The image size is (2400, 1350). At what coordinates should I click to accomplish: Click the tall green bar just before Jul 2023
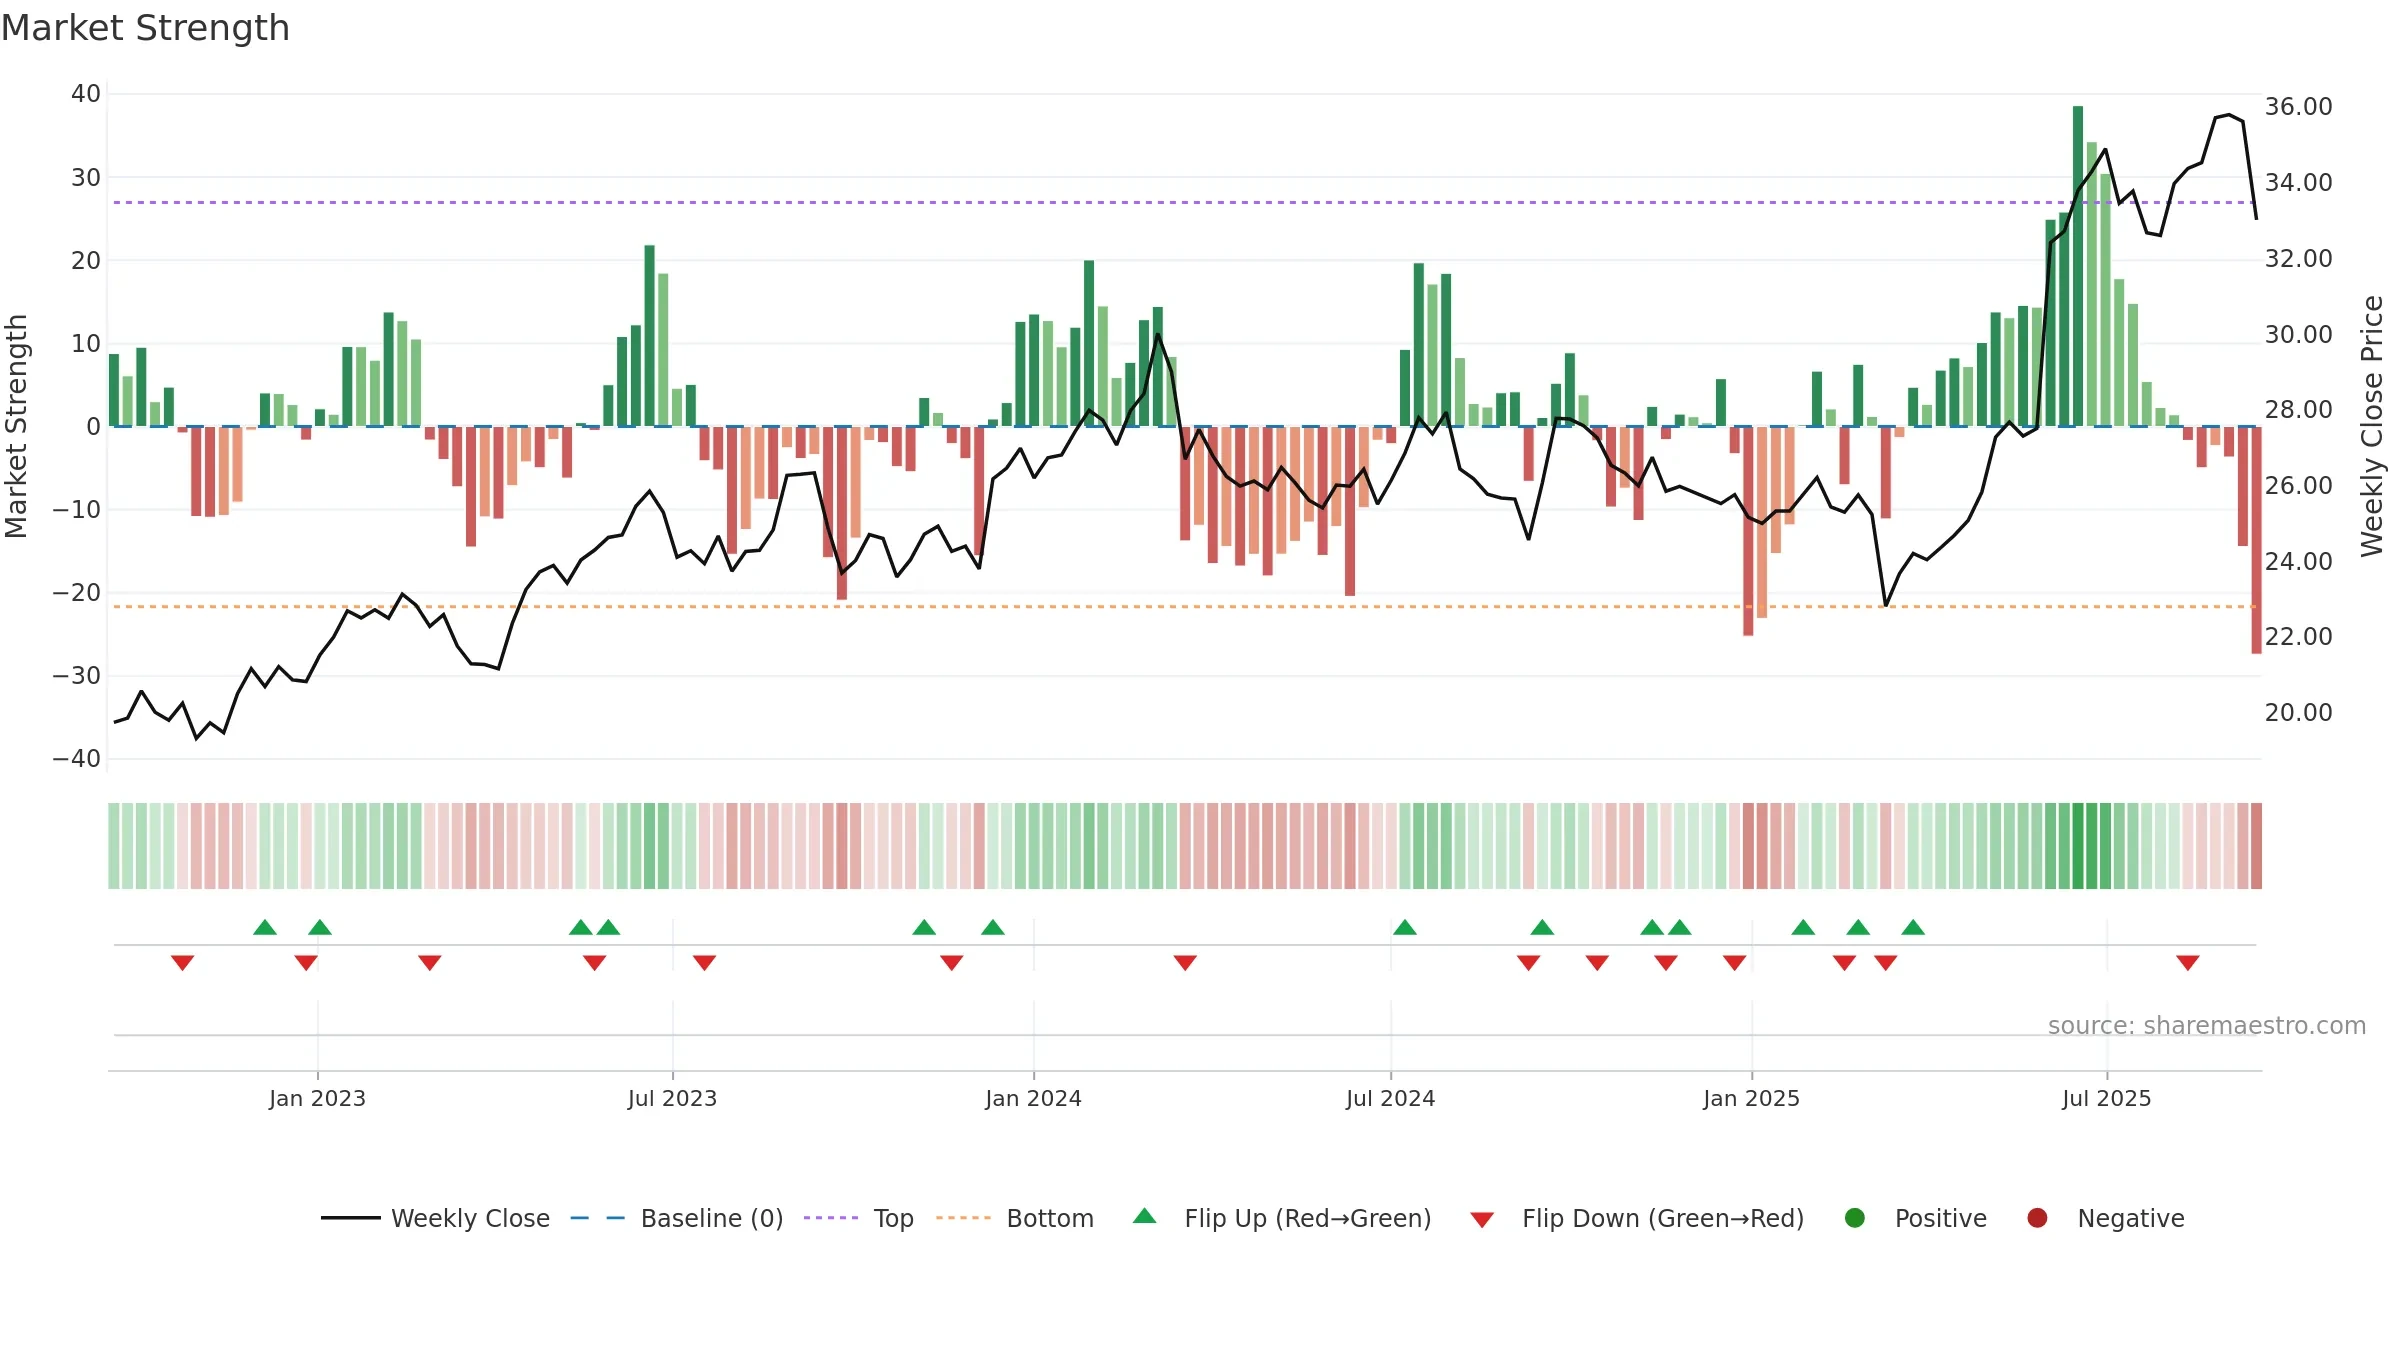(x=649, y=335)
